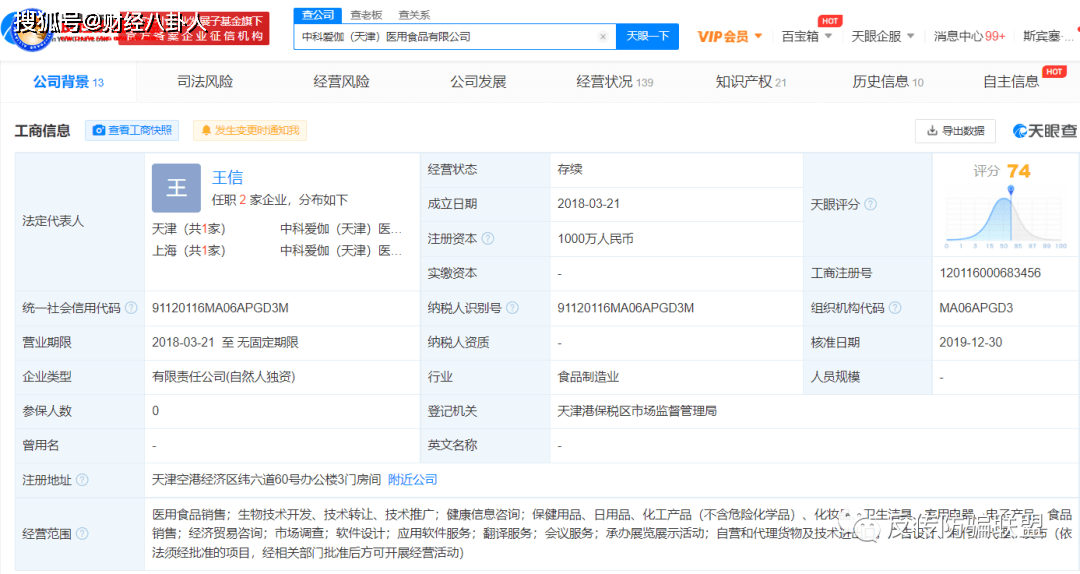Select the 查老板 search tab
1080x574 pixels.
pyautogui.click(x=366, y=14)
